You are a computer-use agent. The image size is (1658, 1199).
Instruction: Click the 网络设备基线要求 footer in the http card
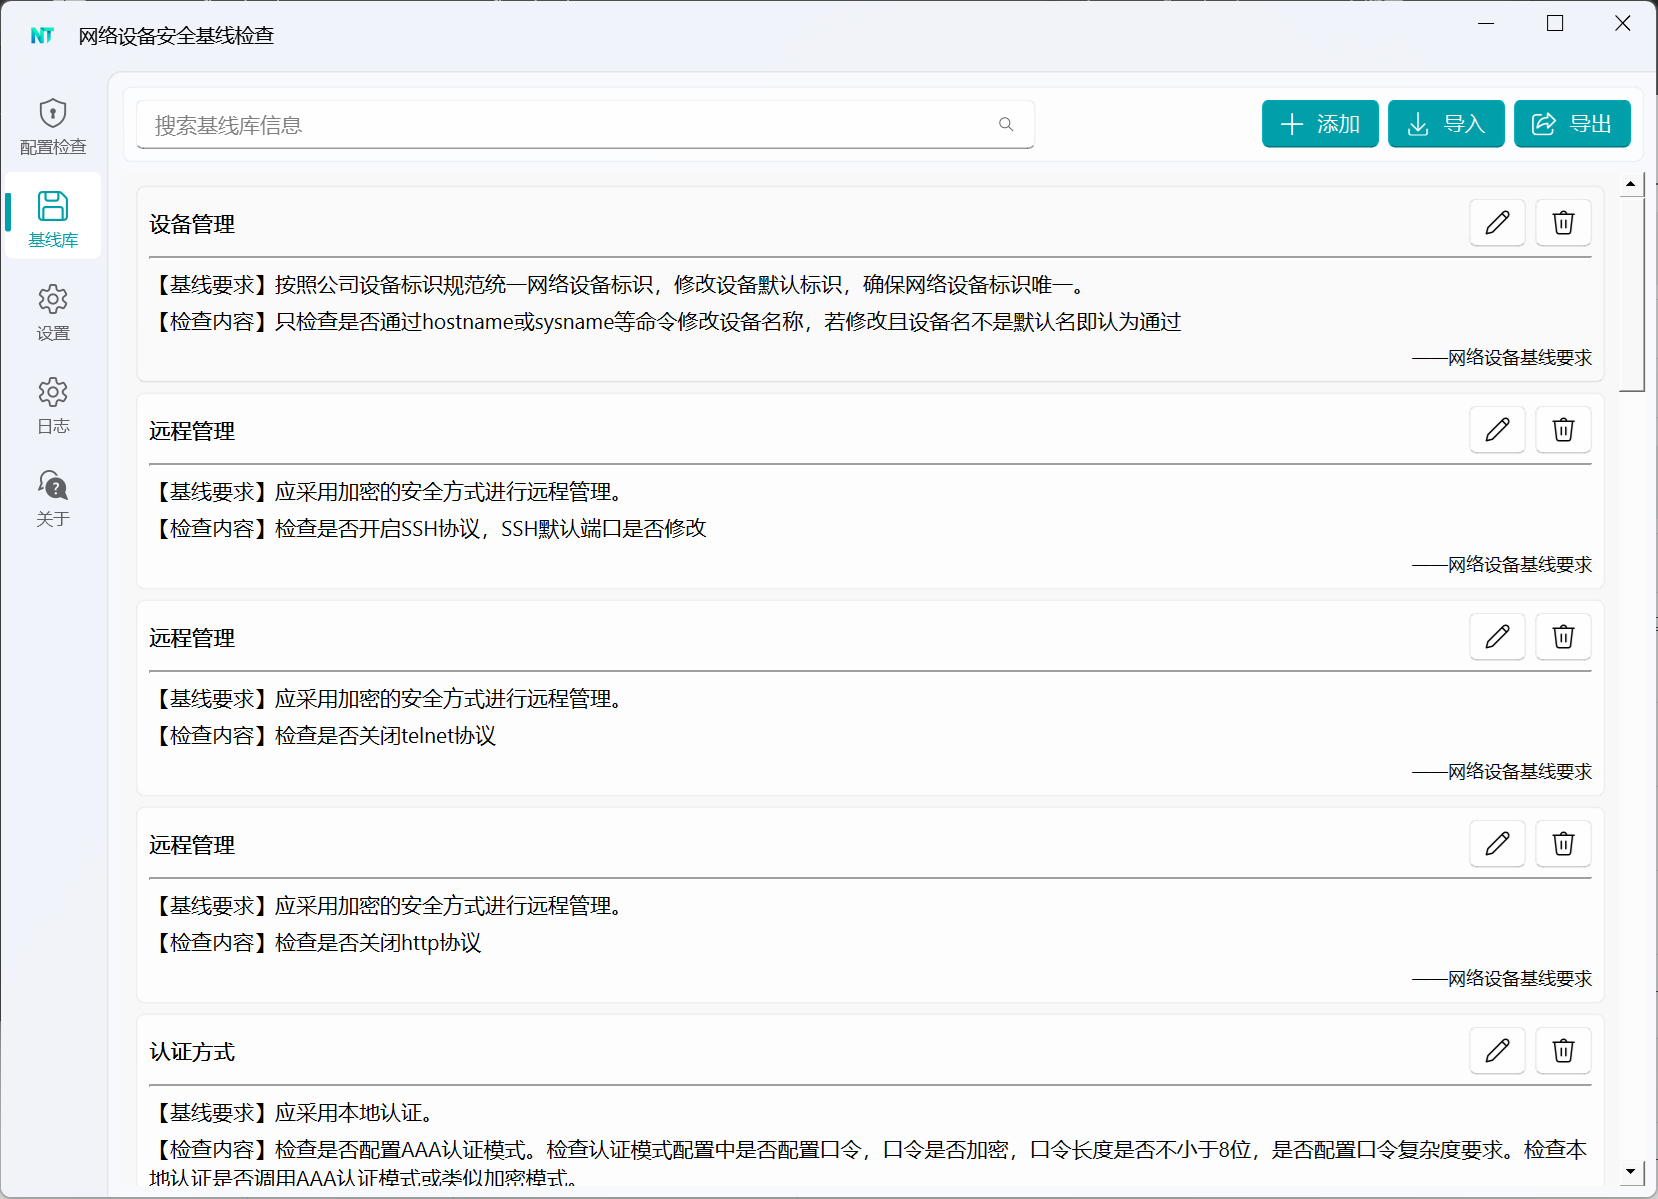point(1502,979)
